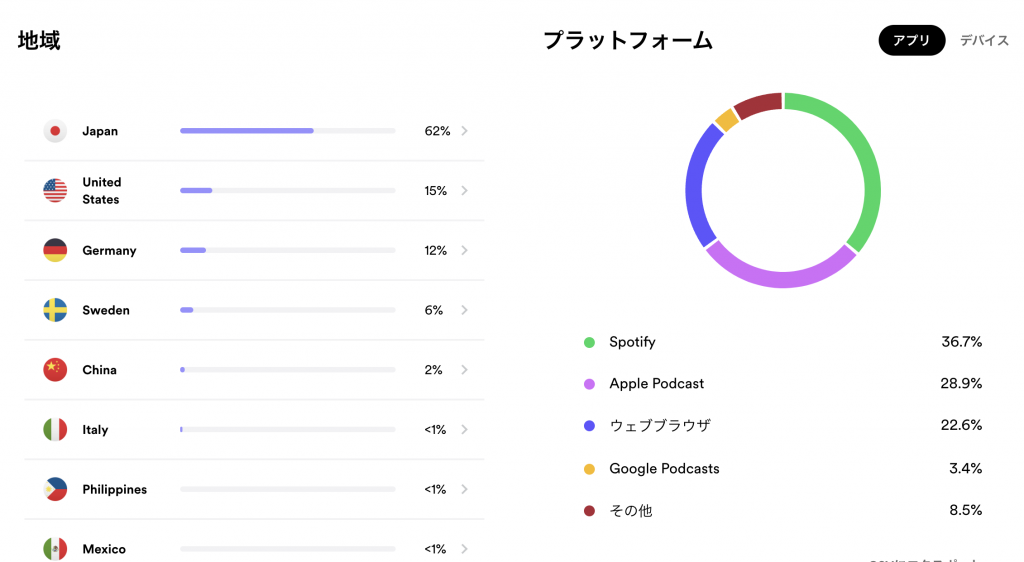The height and width of the screenshot is (562, 1024).
Task: Click the China flag icon
Action: pos(55,370)
